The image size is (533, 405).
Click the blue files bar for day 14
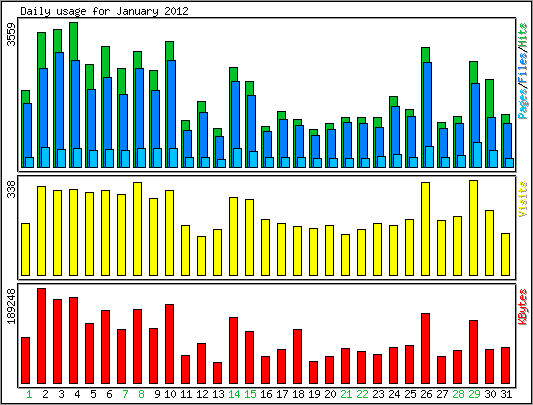tap(235, 114)
